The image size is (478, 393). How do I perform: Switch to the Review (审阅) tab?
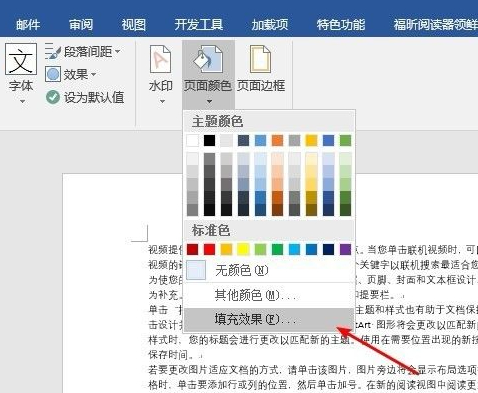(x=81, y=24)
